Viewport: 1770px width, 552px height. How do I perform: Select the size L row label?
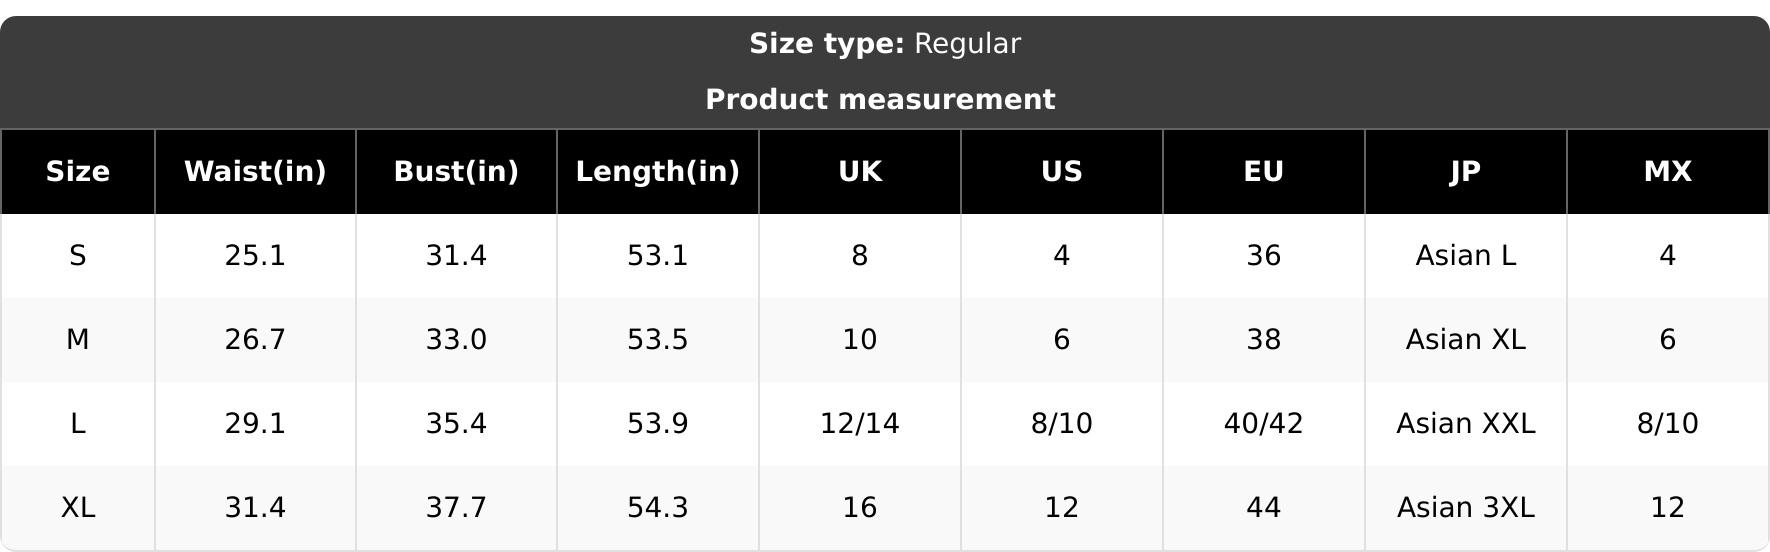point(78,424)
